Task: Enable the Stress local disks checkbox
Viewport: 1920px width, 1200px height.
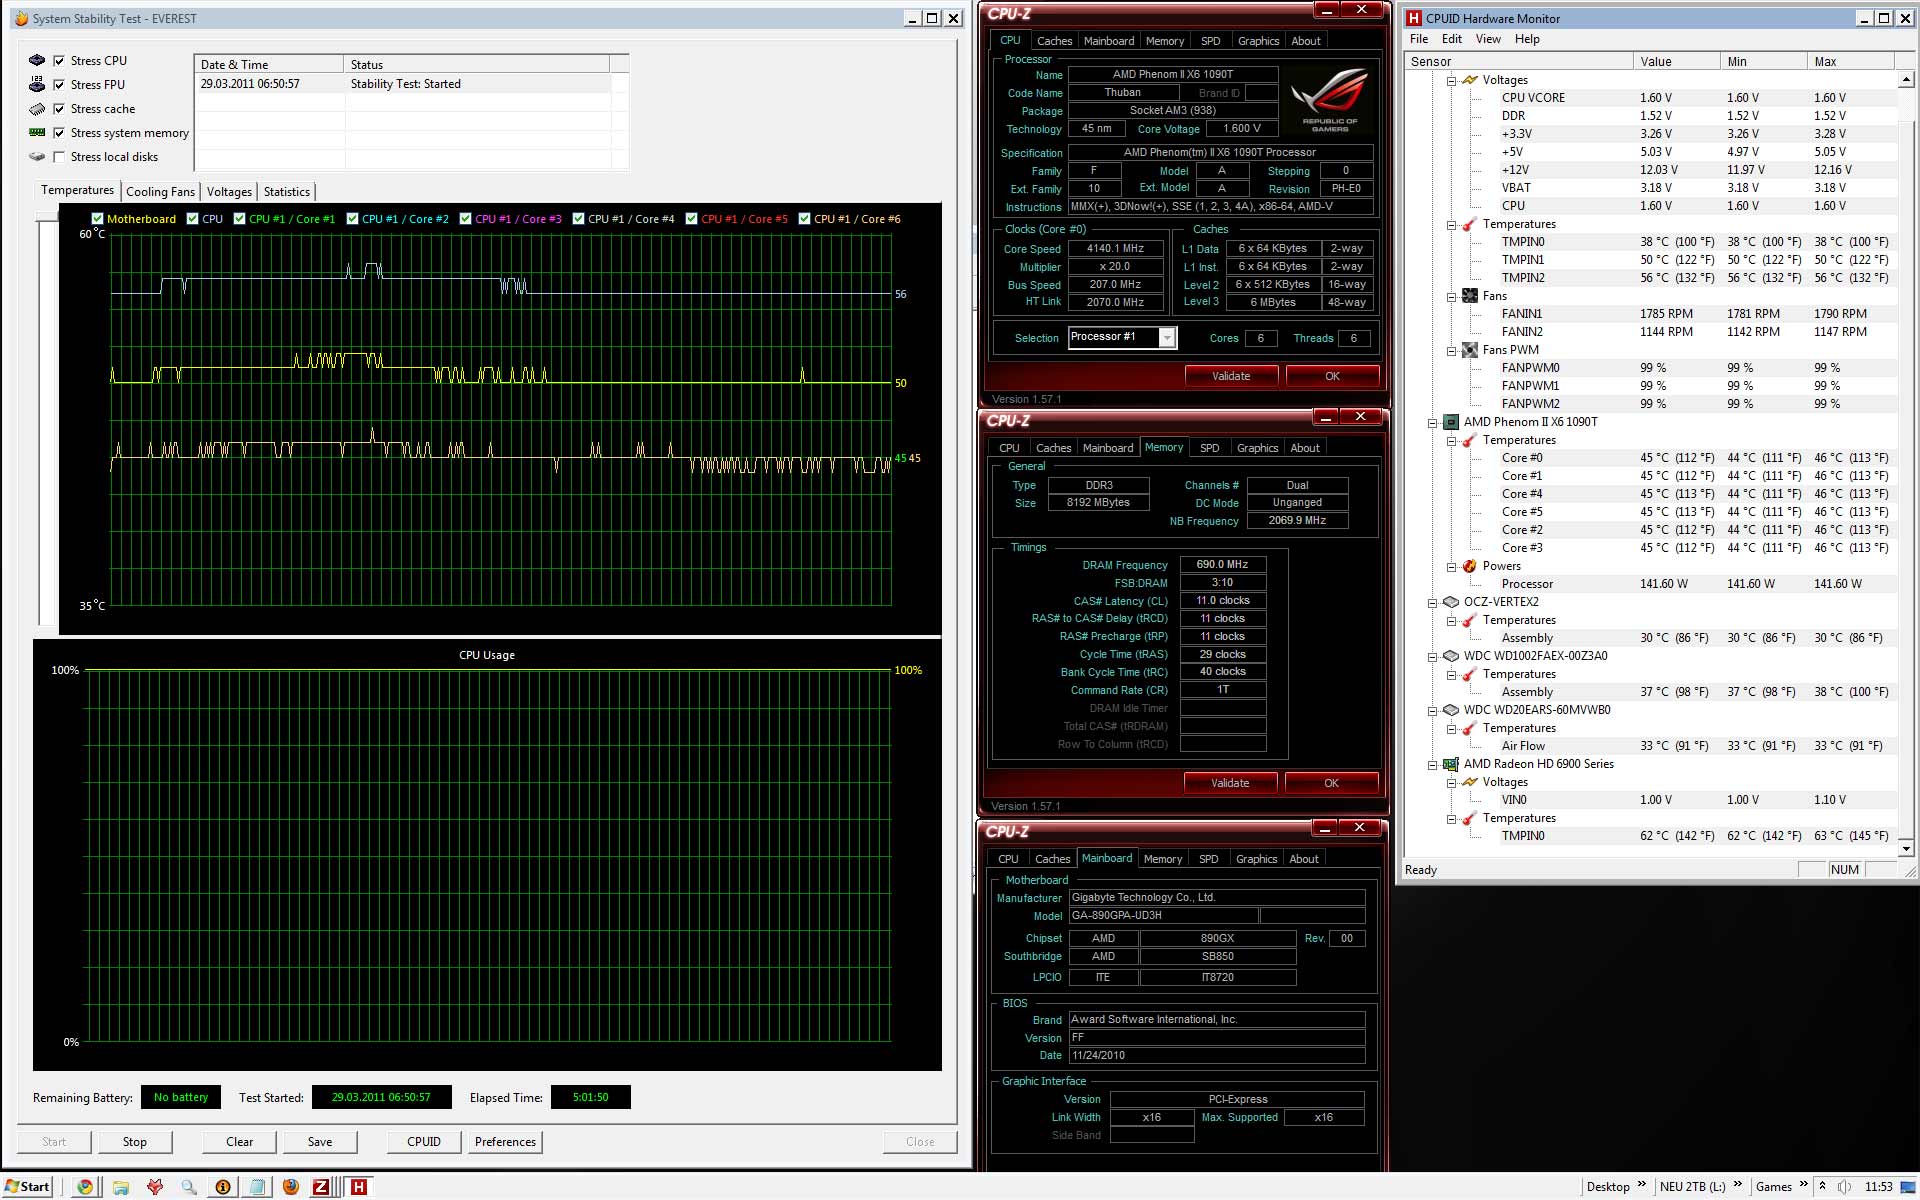Action: point(59,157)
